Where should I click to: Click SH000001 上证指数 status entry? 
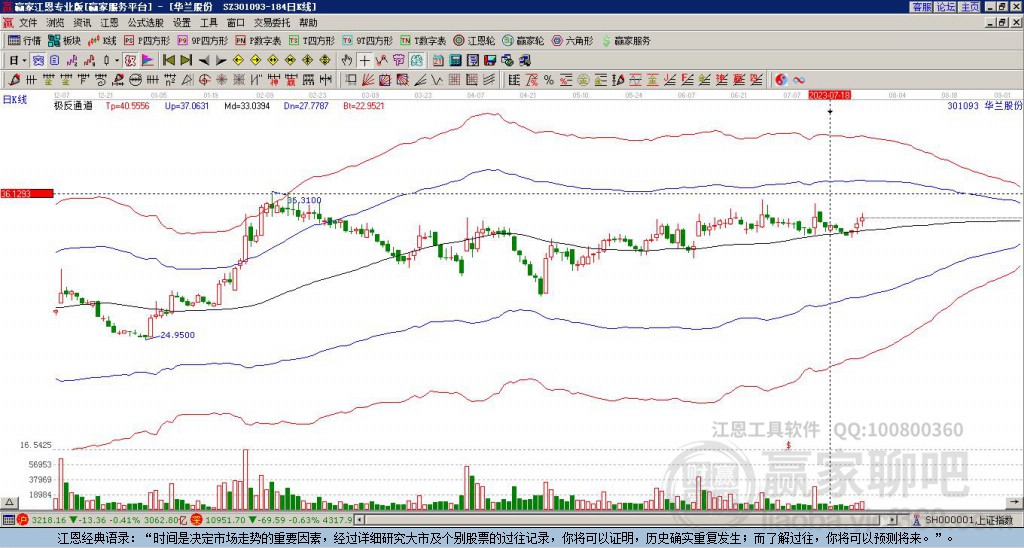[970, 520]
